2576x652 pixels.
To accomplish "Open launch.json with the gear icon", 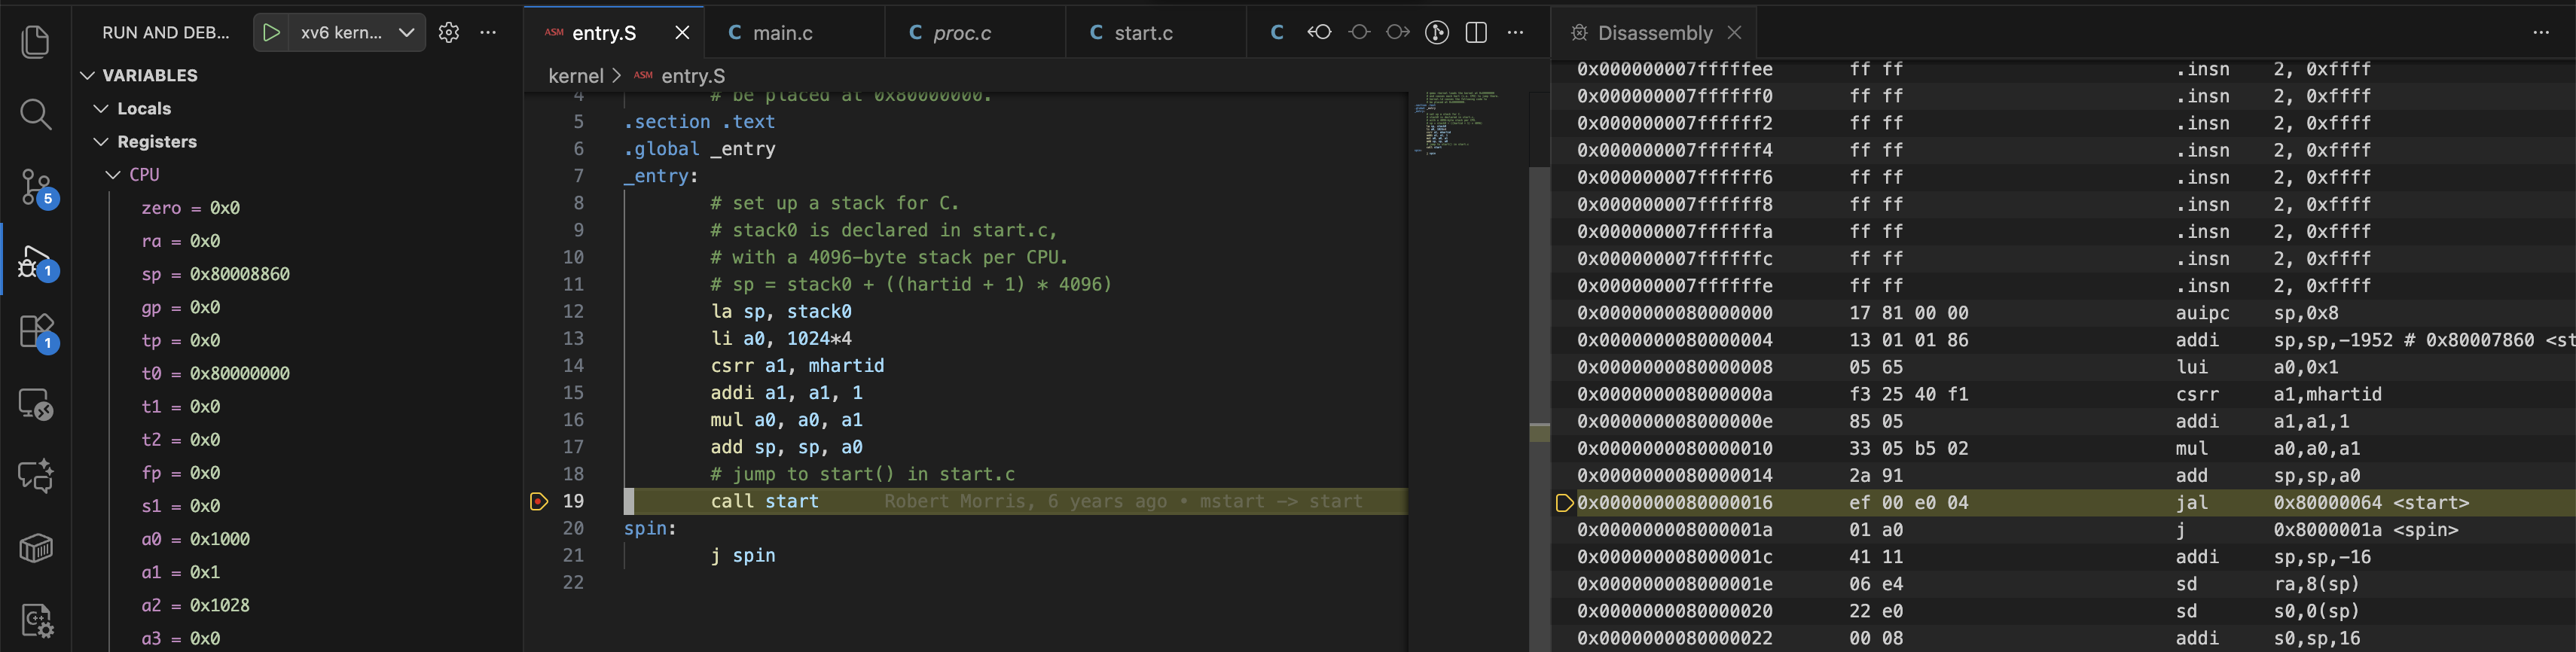I will tap(449, 33).
